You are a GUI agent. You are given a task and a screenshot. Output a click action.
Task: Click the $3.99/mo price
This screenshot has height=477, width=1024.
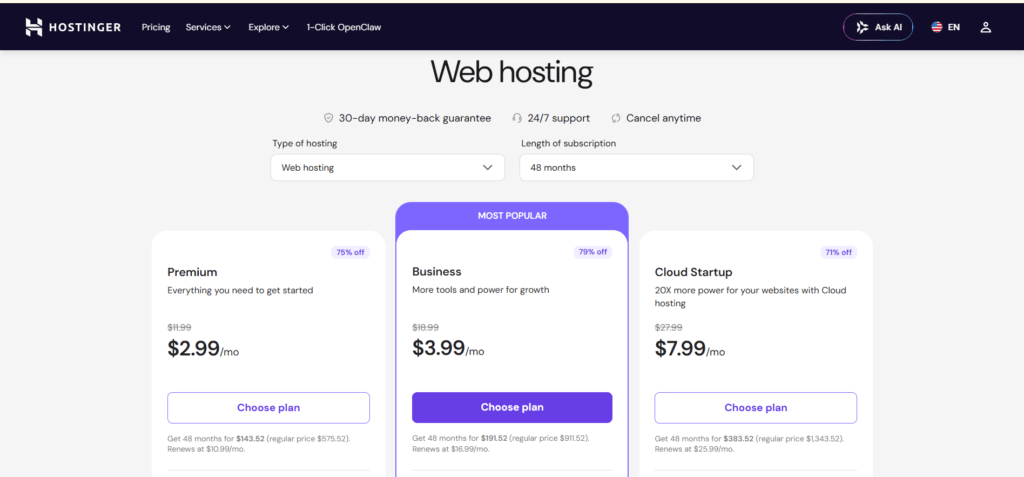coord(448,348)
